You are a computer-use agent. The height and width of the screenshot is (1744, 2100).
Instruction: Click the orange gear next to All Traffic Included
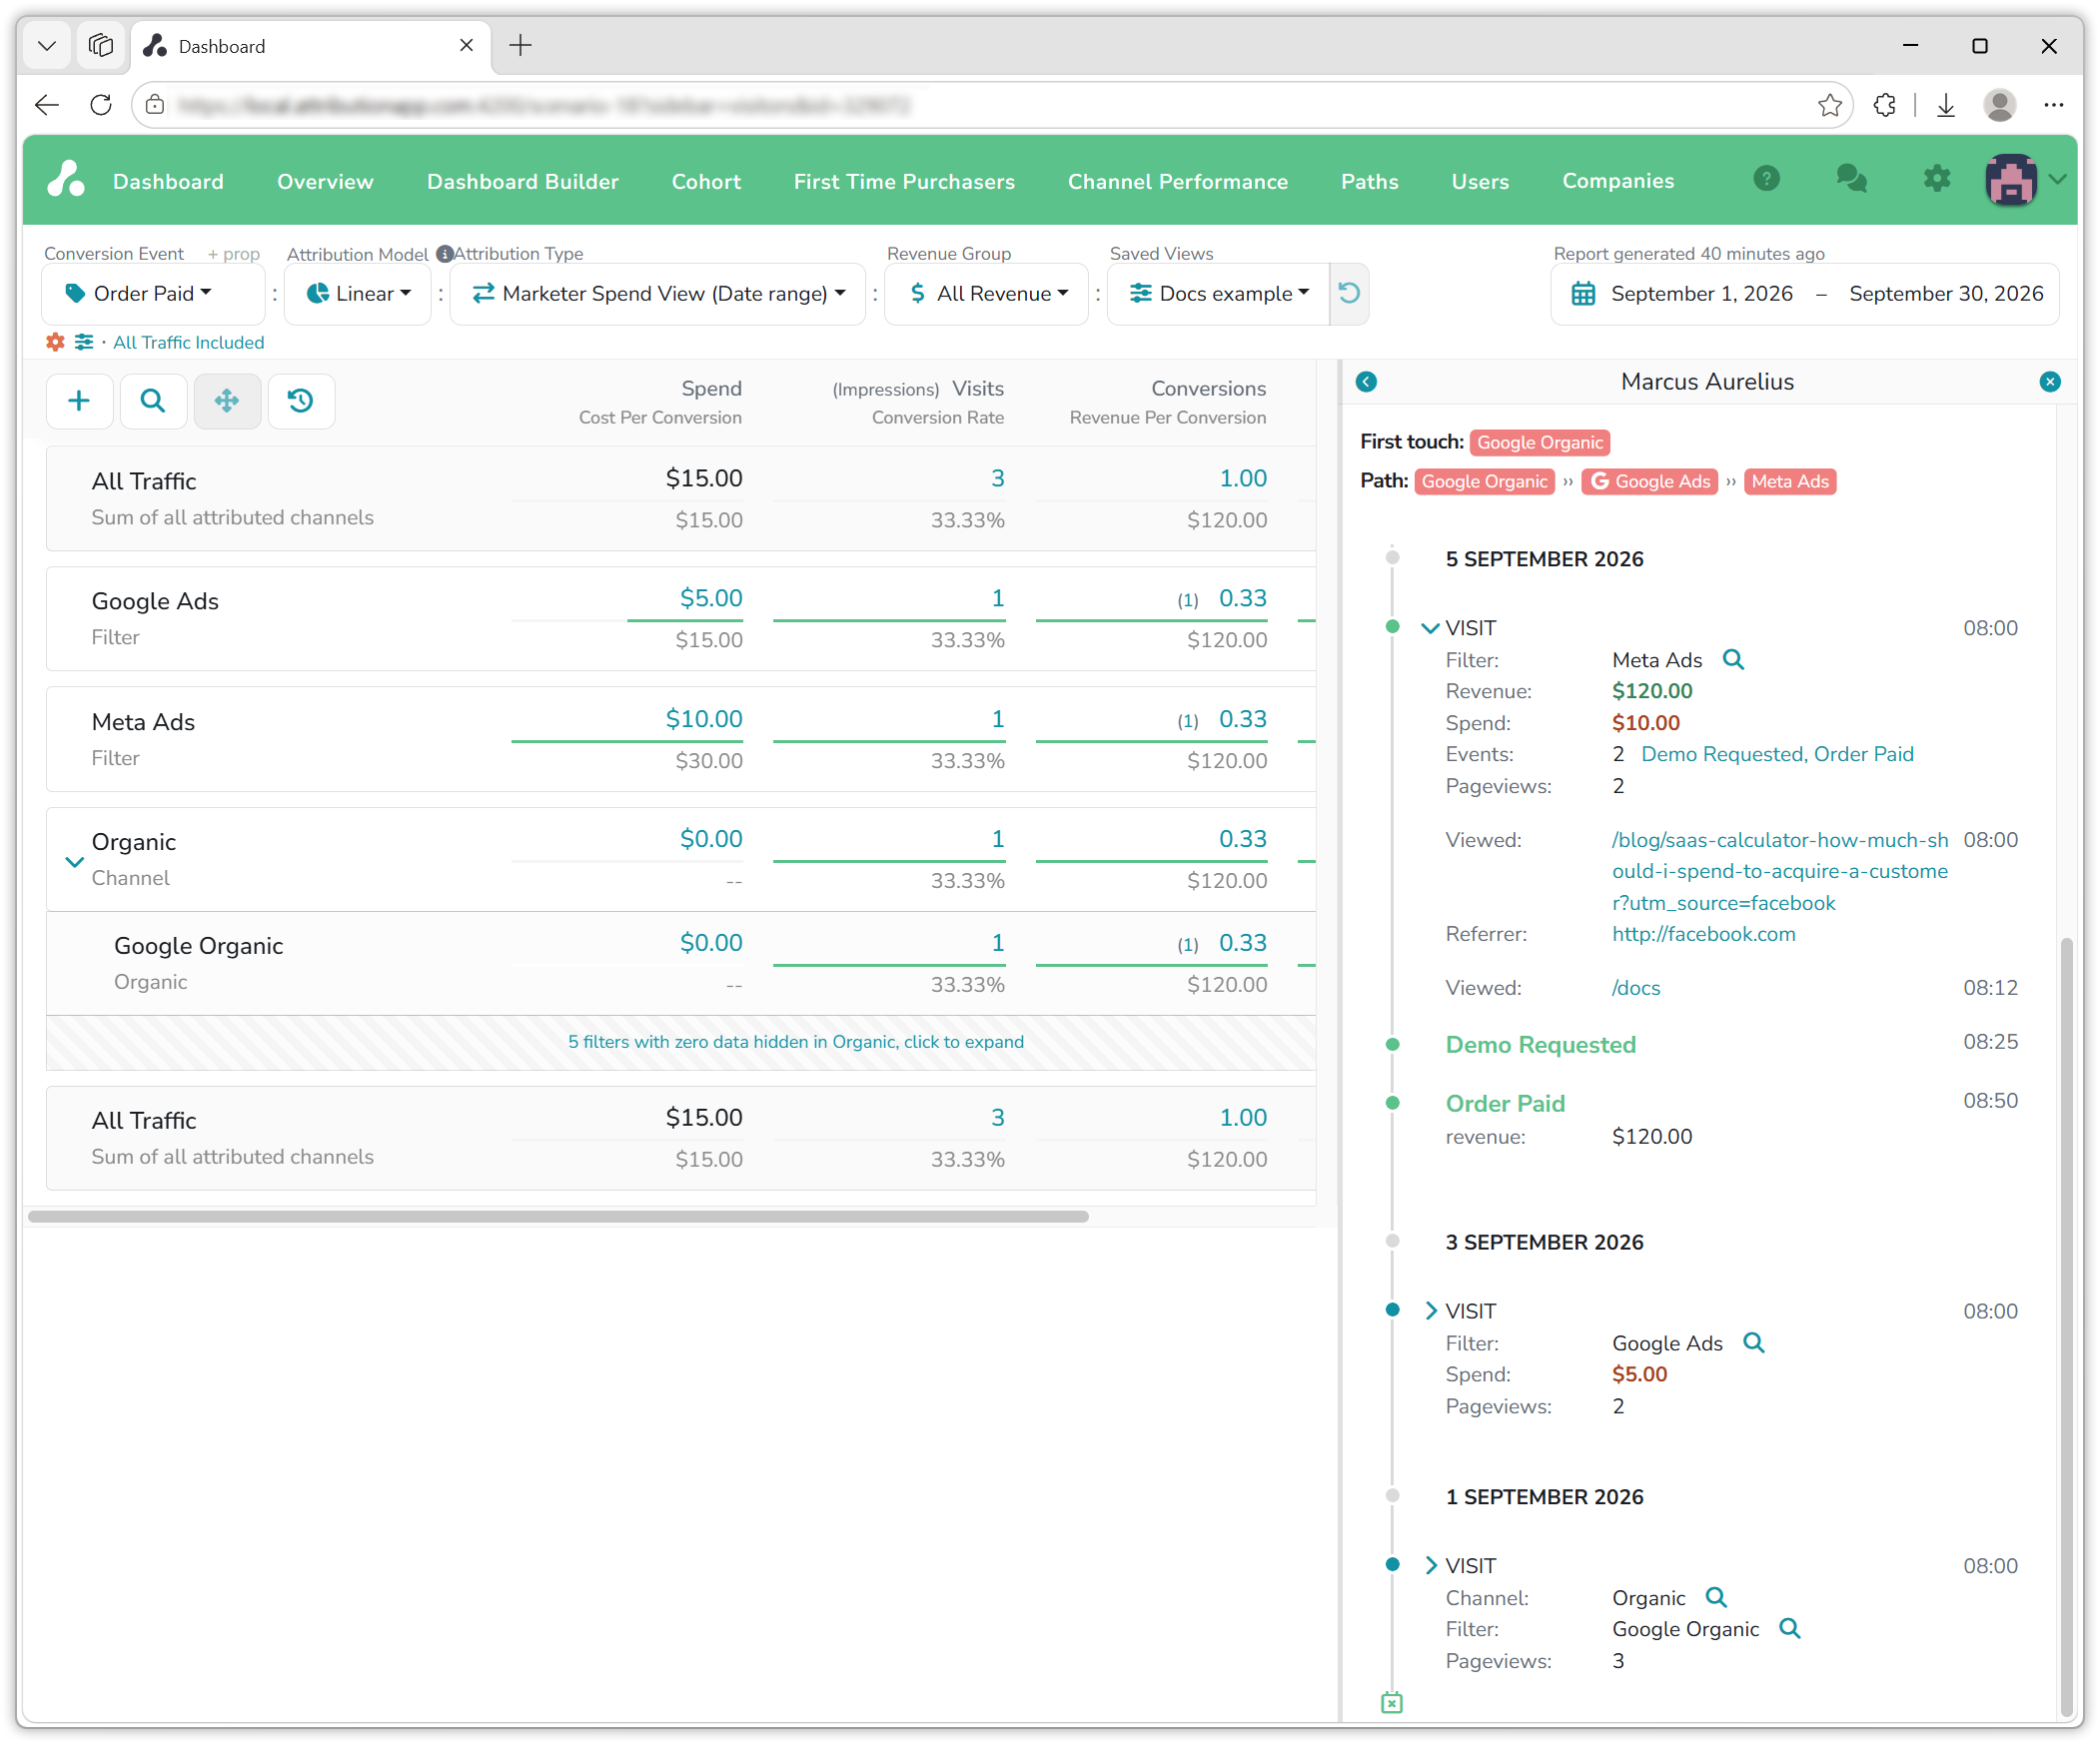click(55, 342)
